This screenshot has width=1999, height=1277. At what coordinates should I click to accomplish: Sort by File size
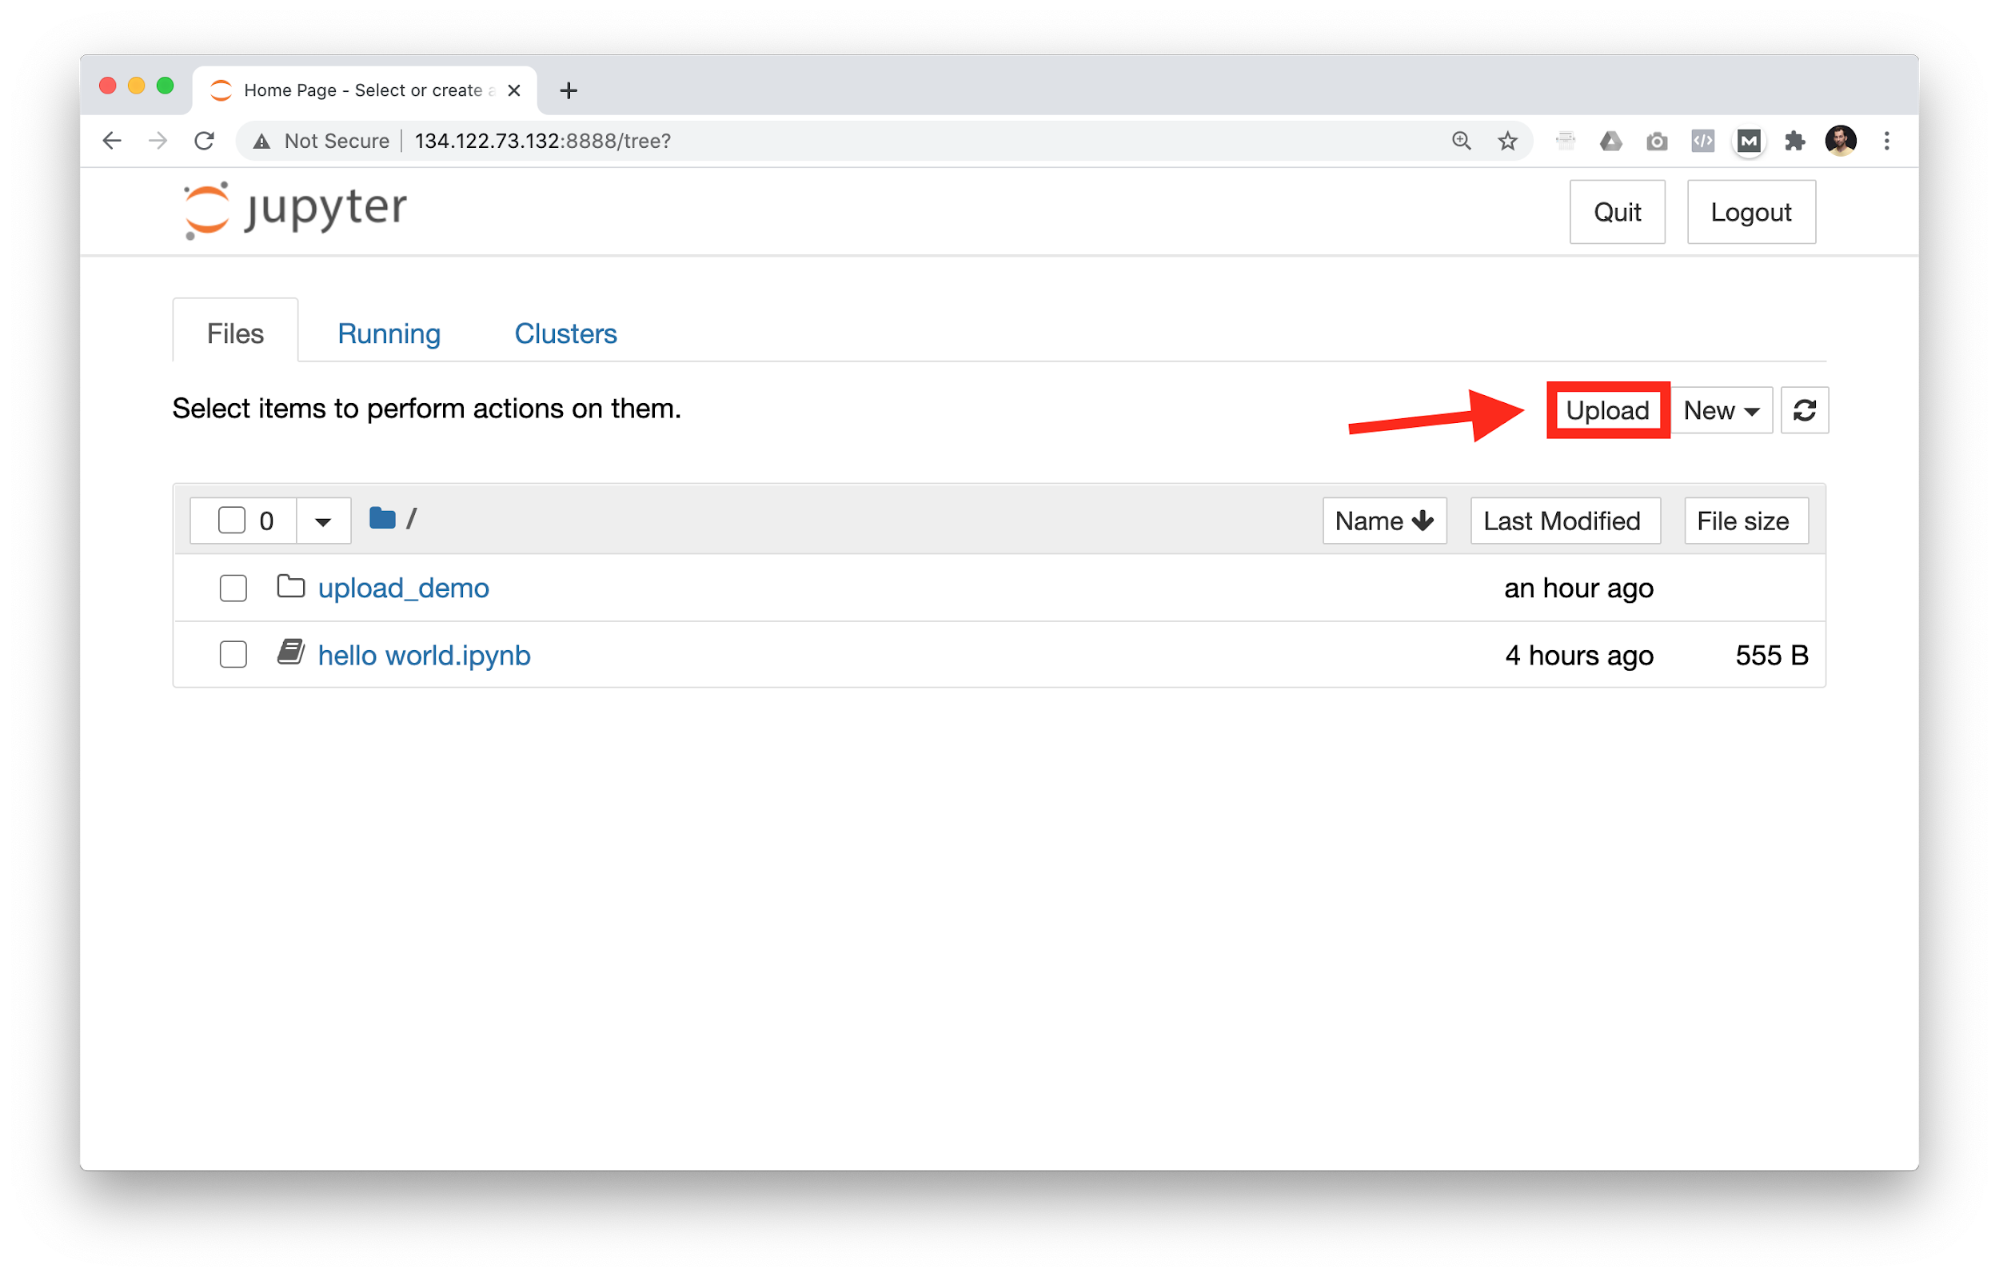point(1745,521)
